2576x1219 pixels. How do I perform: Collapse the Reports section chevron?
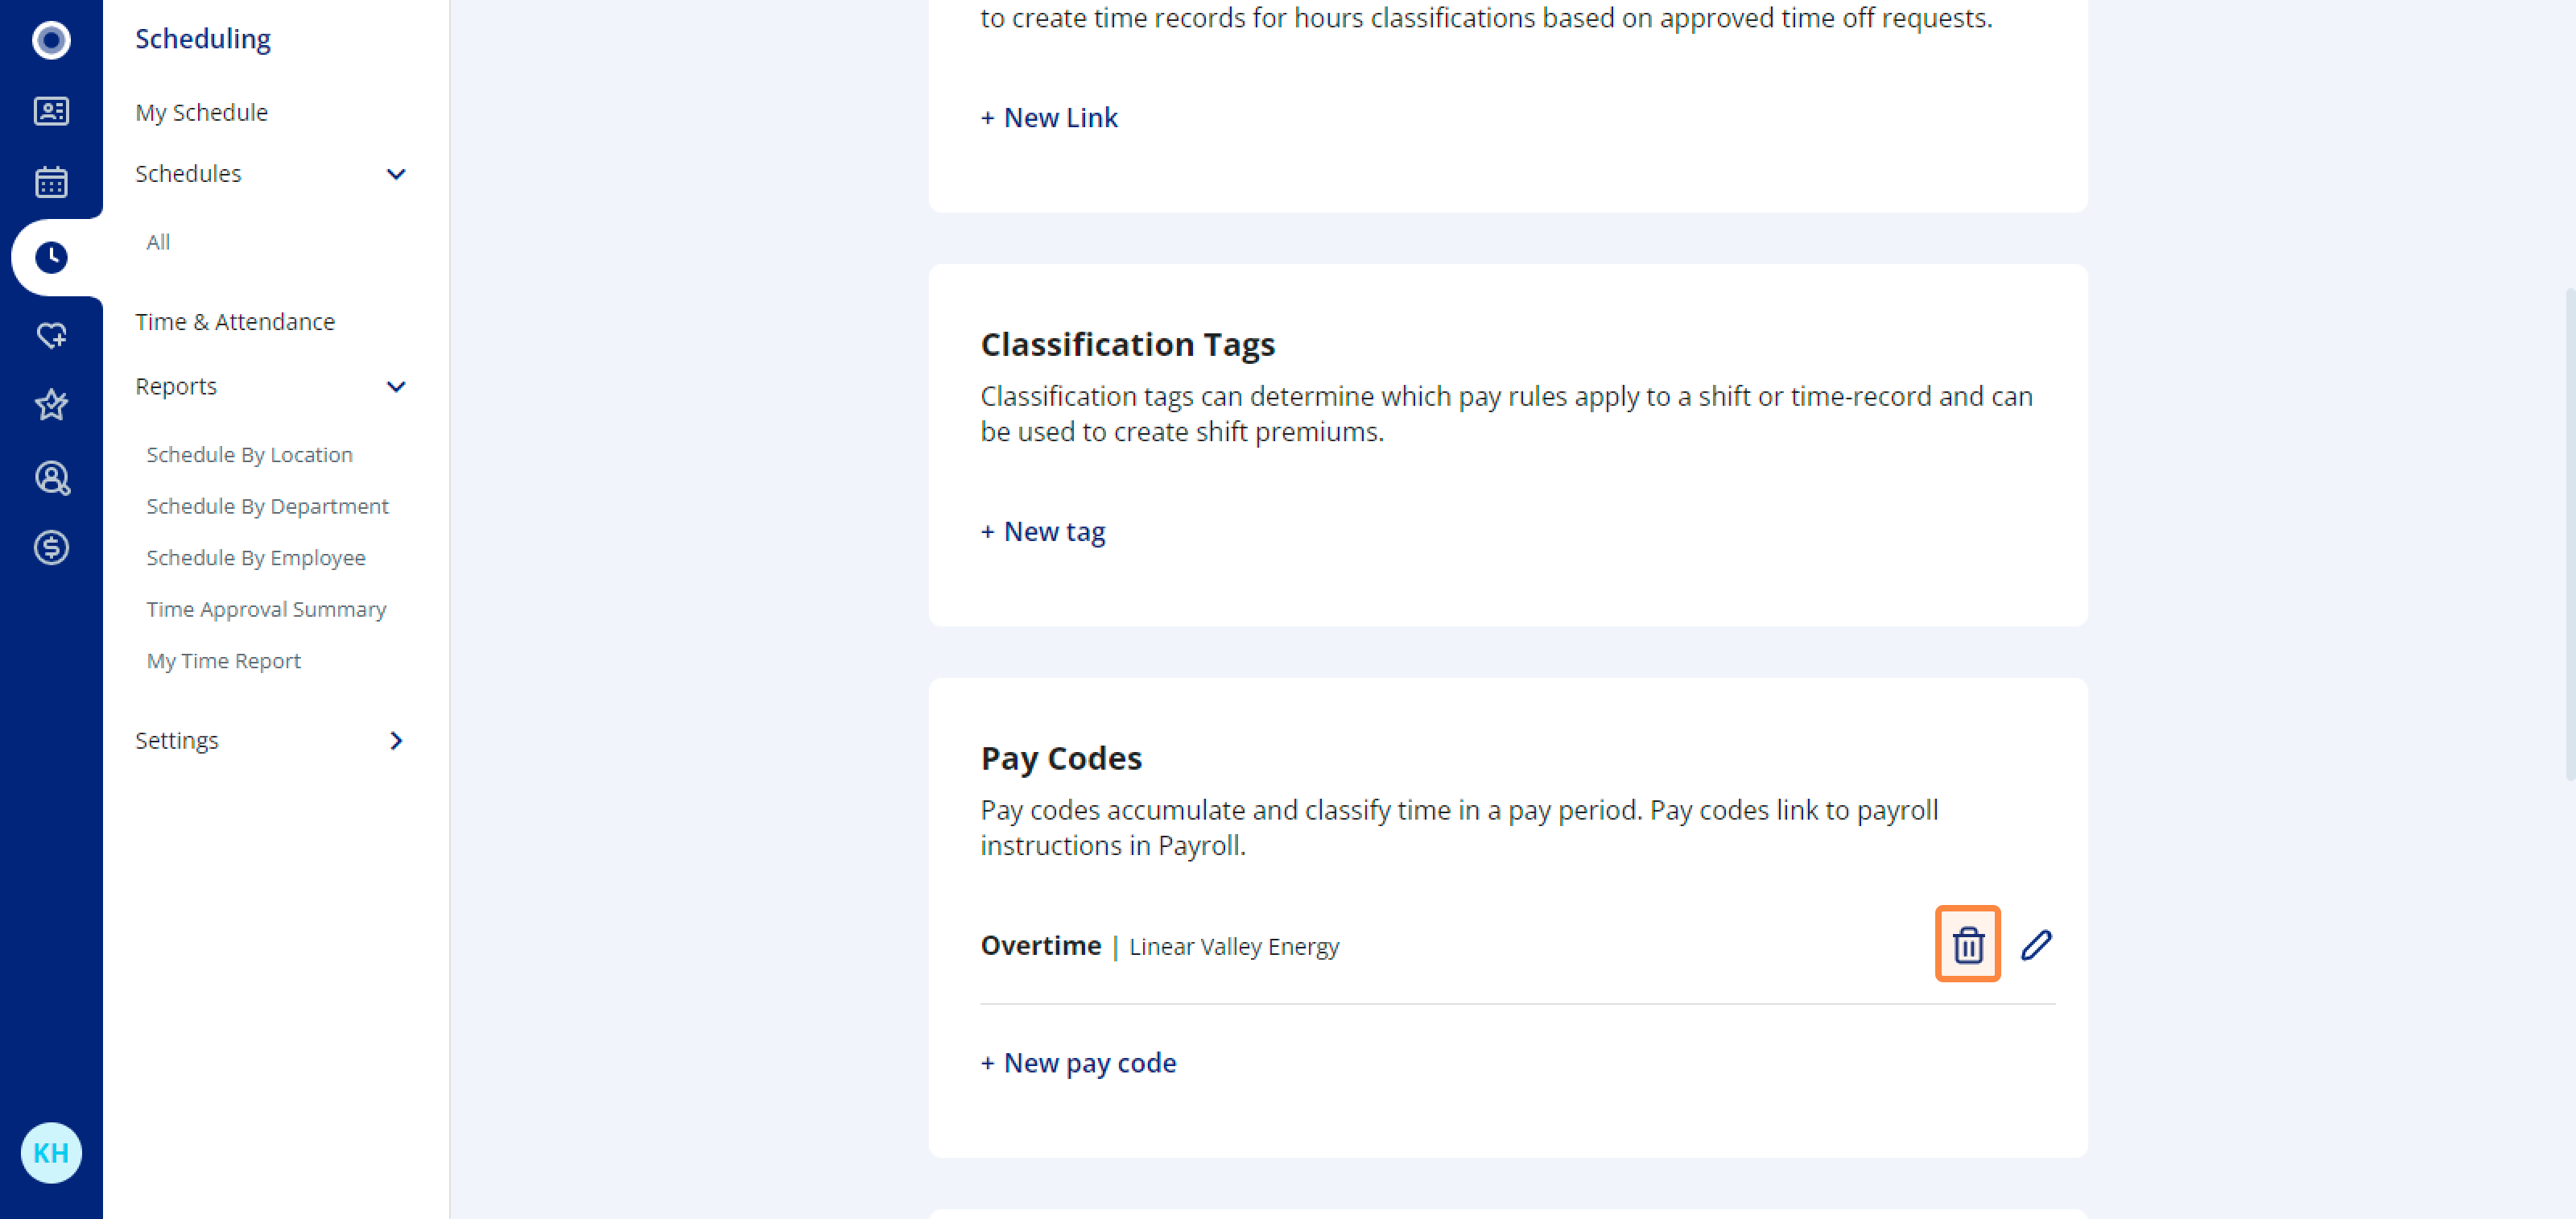pyautogui.click(x=396, y=387)
